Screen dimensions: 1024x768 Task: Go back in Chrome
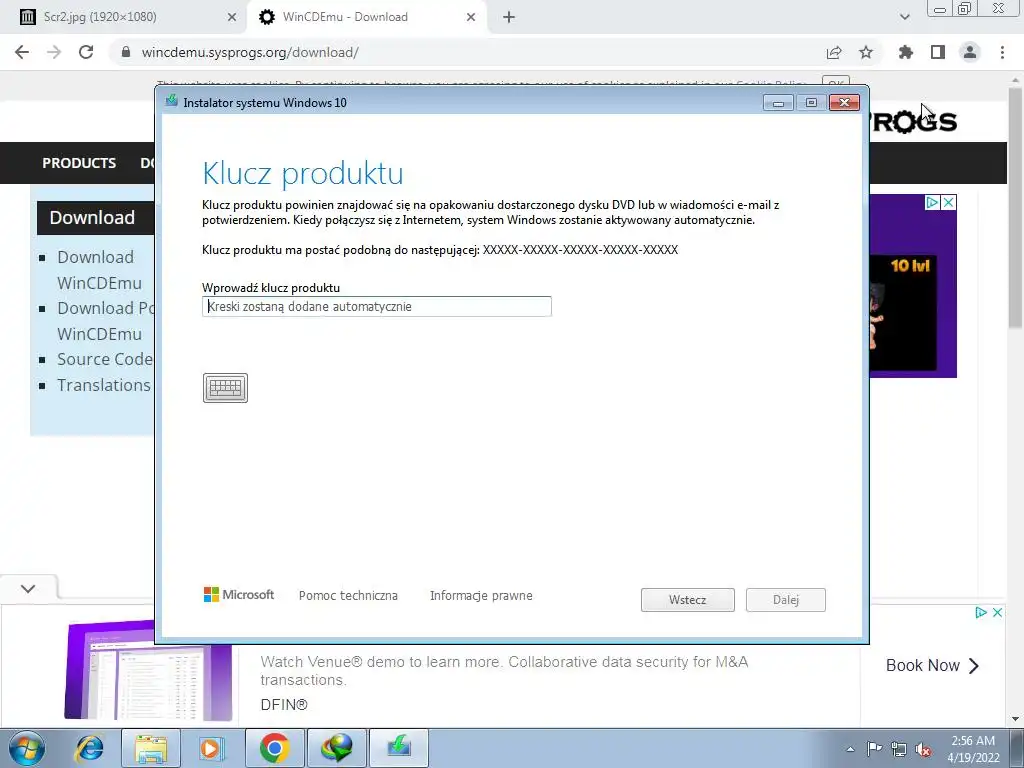click(22, 52)
